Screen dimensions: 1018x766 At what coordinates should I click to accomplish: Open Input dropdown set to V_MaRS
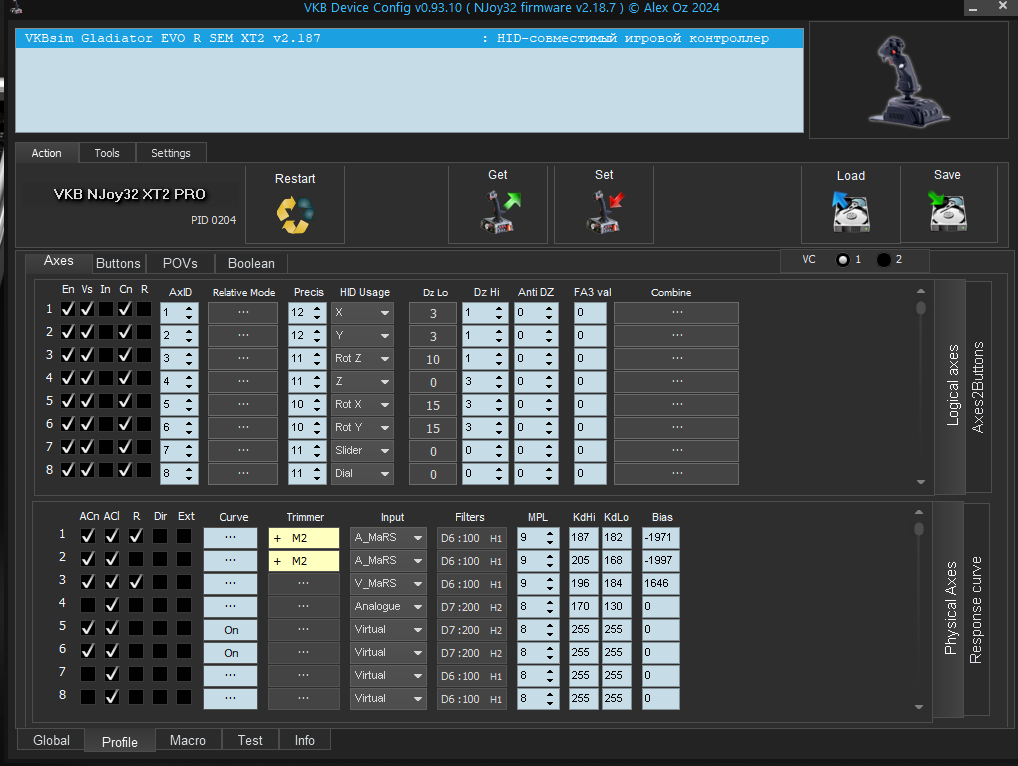[388, 584]
